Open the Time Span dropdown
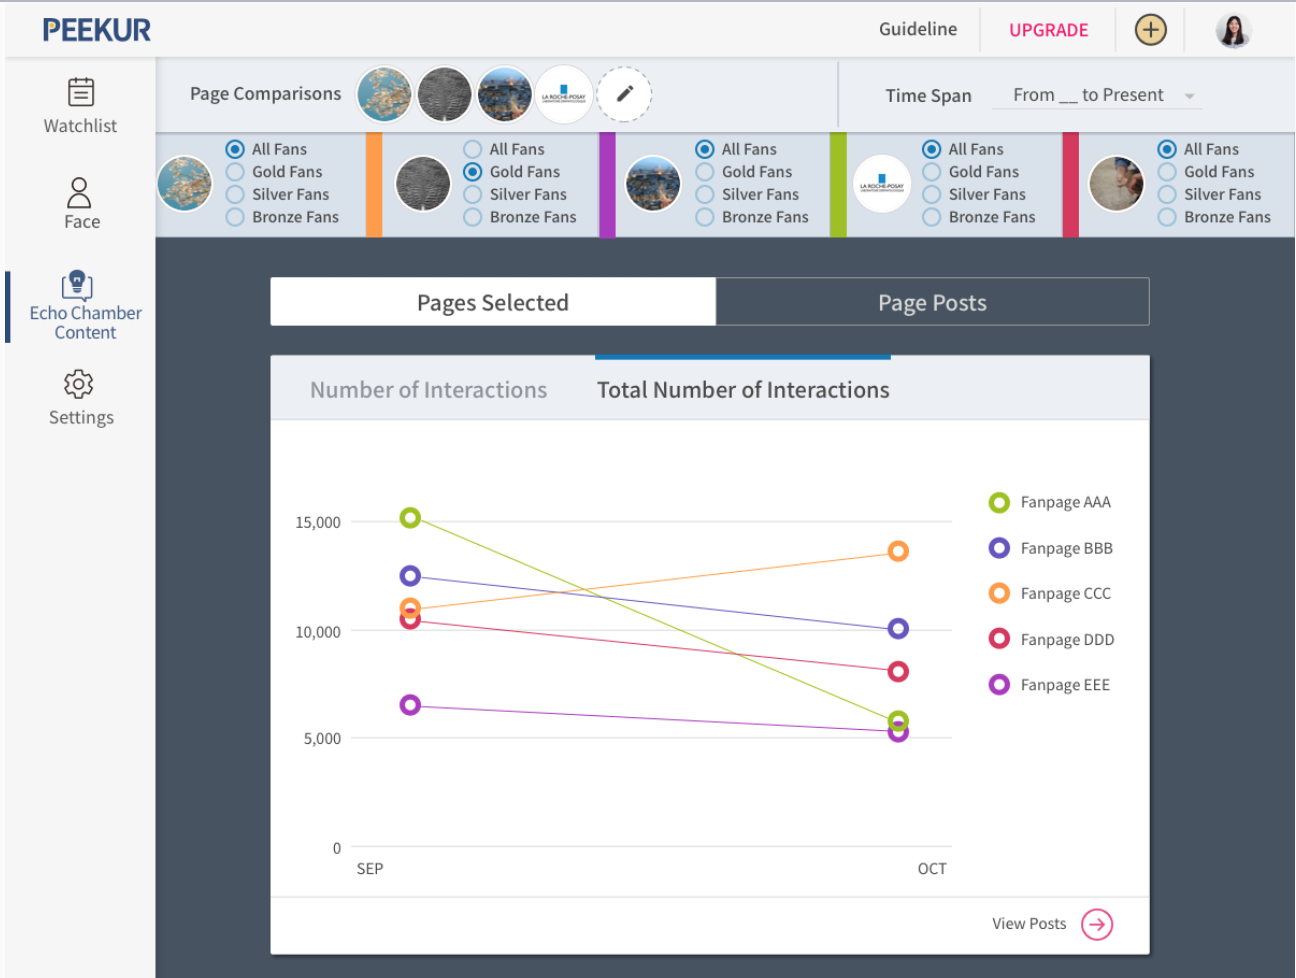1296x978 pixels. 1097,96
